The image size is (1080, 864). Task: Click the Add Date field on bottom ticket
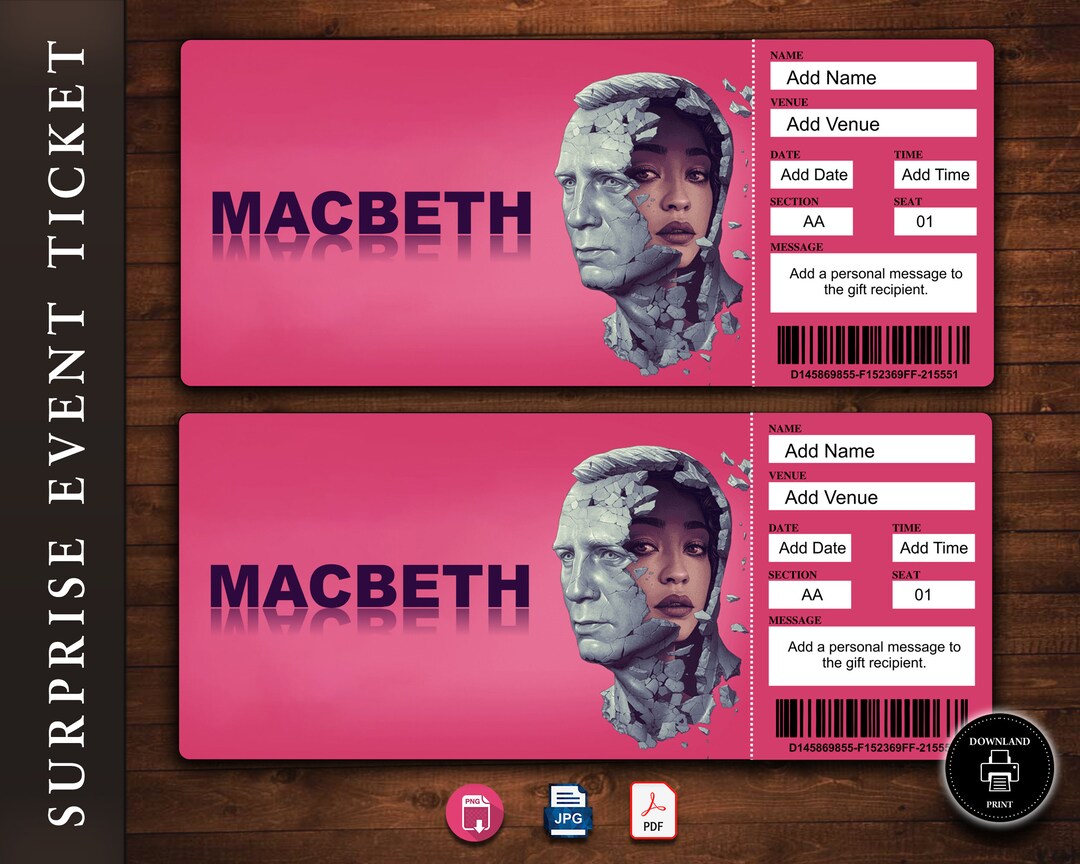click(x=810, y=548)
